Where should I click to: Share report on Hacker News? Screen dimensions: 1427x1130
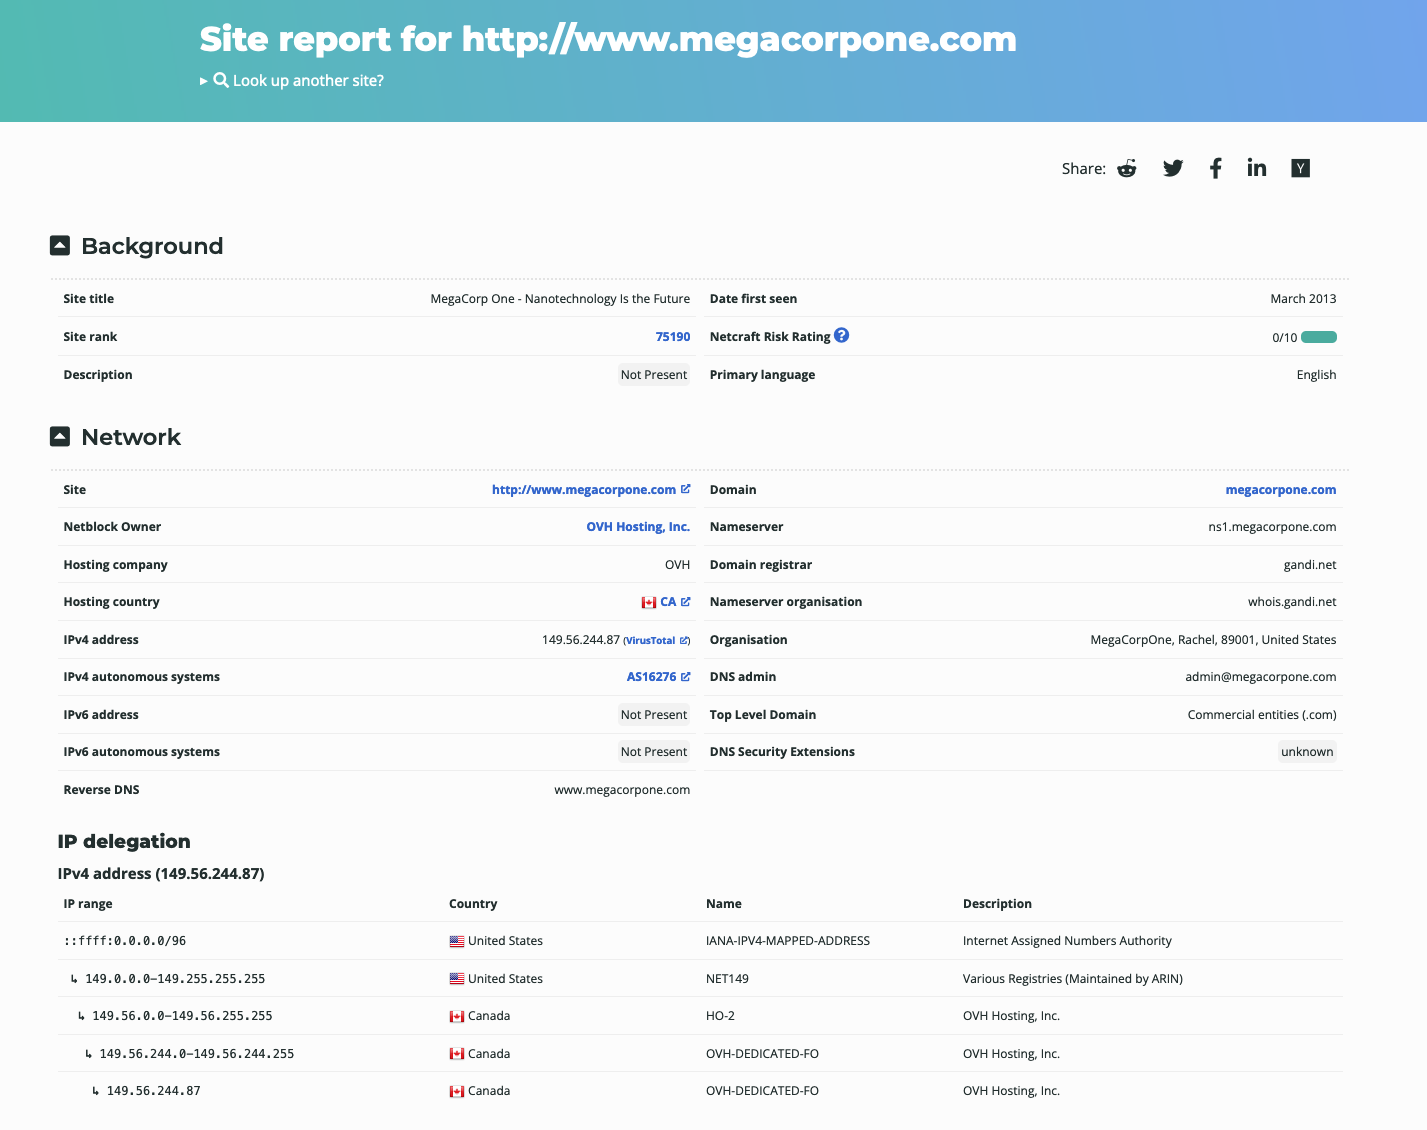tap(1300, 168)
